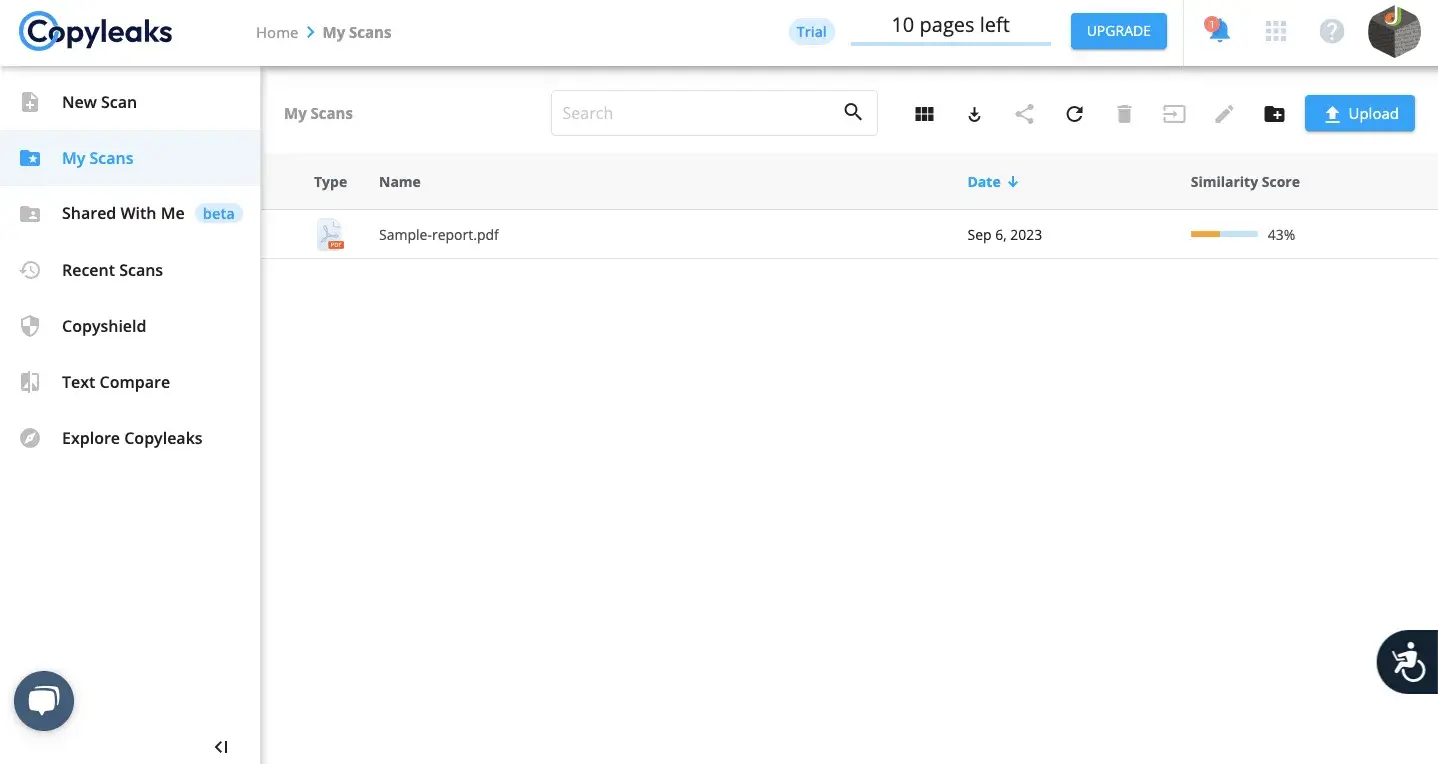The height and width of the screenshot is (764, 1438).
Task: Download the scan report
Action: (973, 113)
